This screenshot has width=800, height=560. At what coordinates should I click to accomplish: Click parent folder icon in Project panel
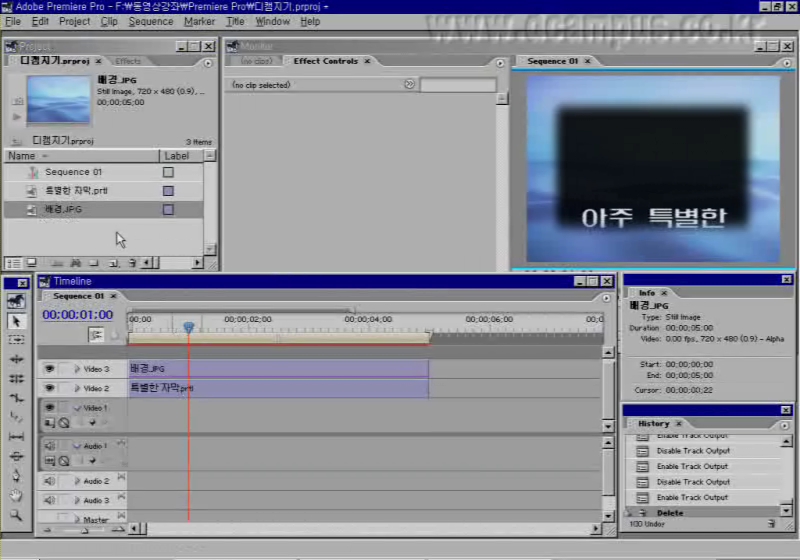pyautogui.click(x=16, y=141)
